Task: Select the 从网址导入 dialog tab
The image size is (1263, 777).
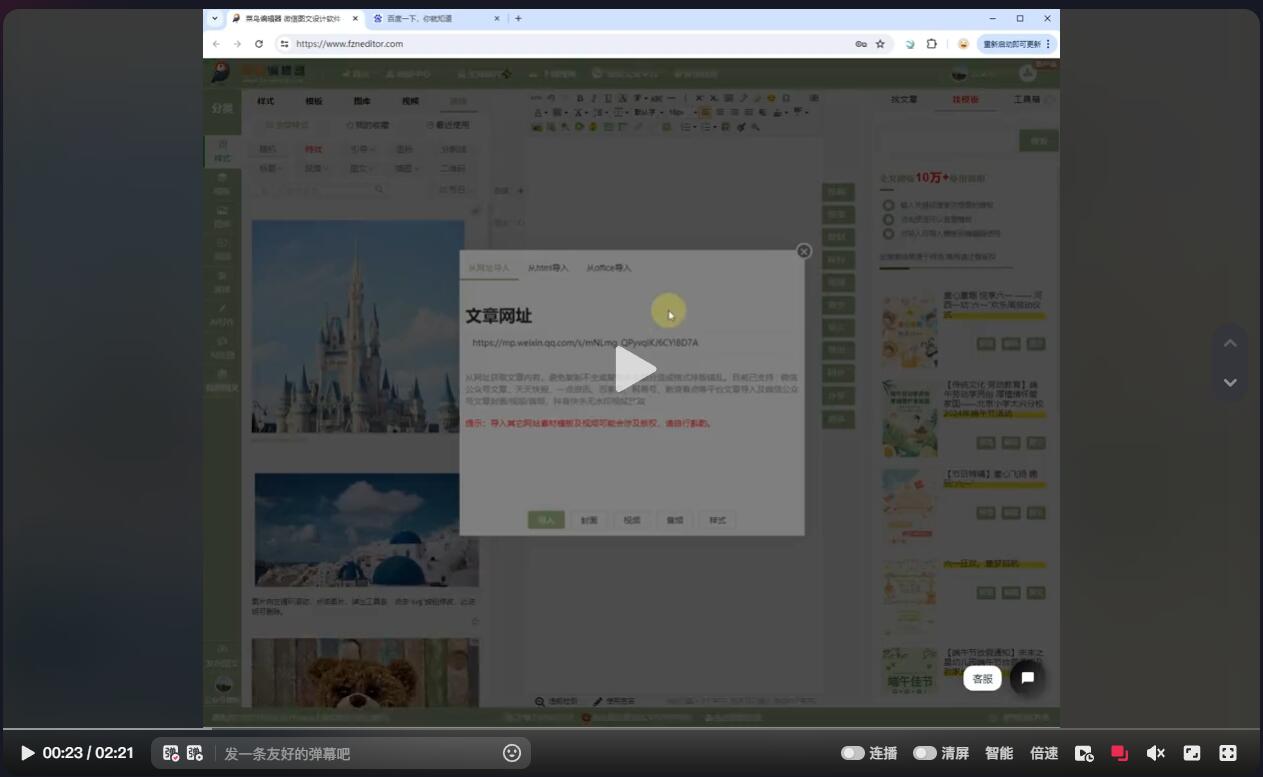Action: pyautogui.click(x=489, y=268)
